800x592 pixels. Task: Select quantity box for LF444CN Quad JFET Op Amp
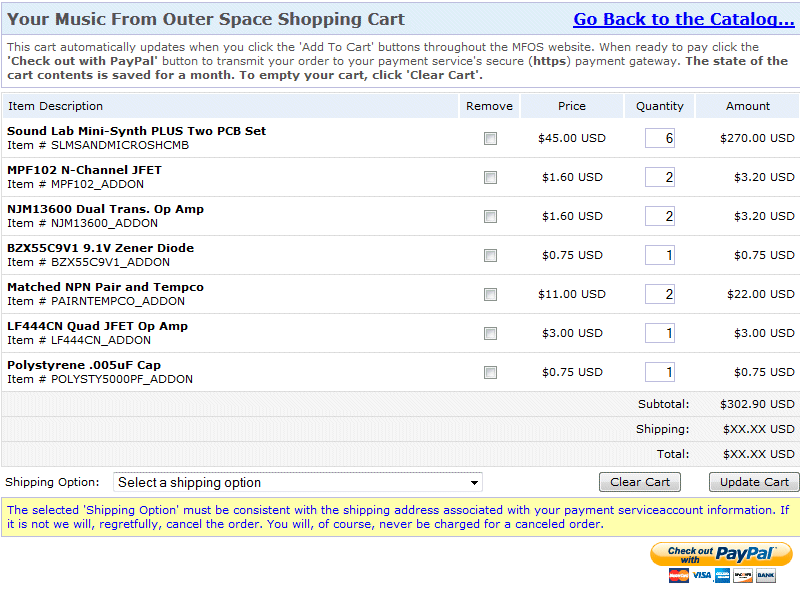click(x=660, y=333)
